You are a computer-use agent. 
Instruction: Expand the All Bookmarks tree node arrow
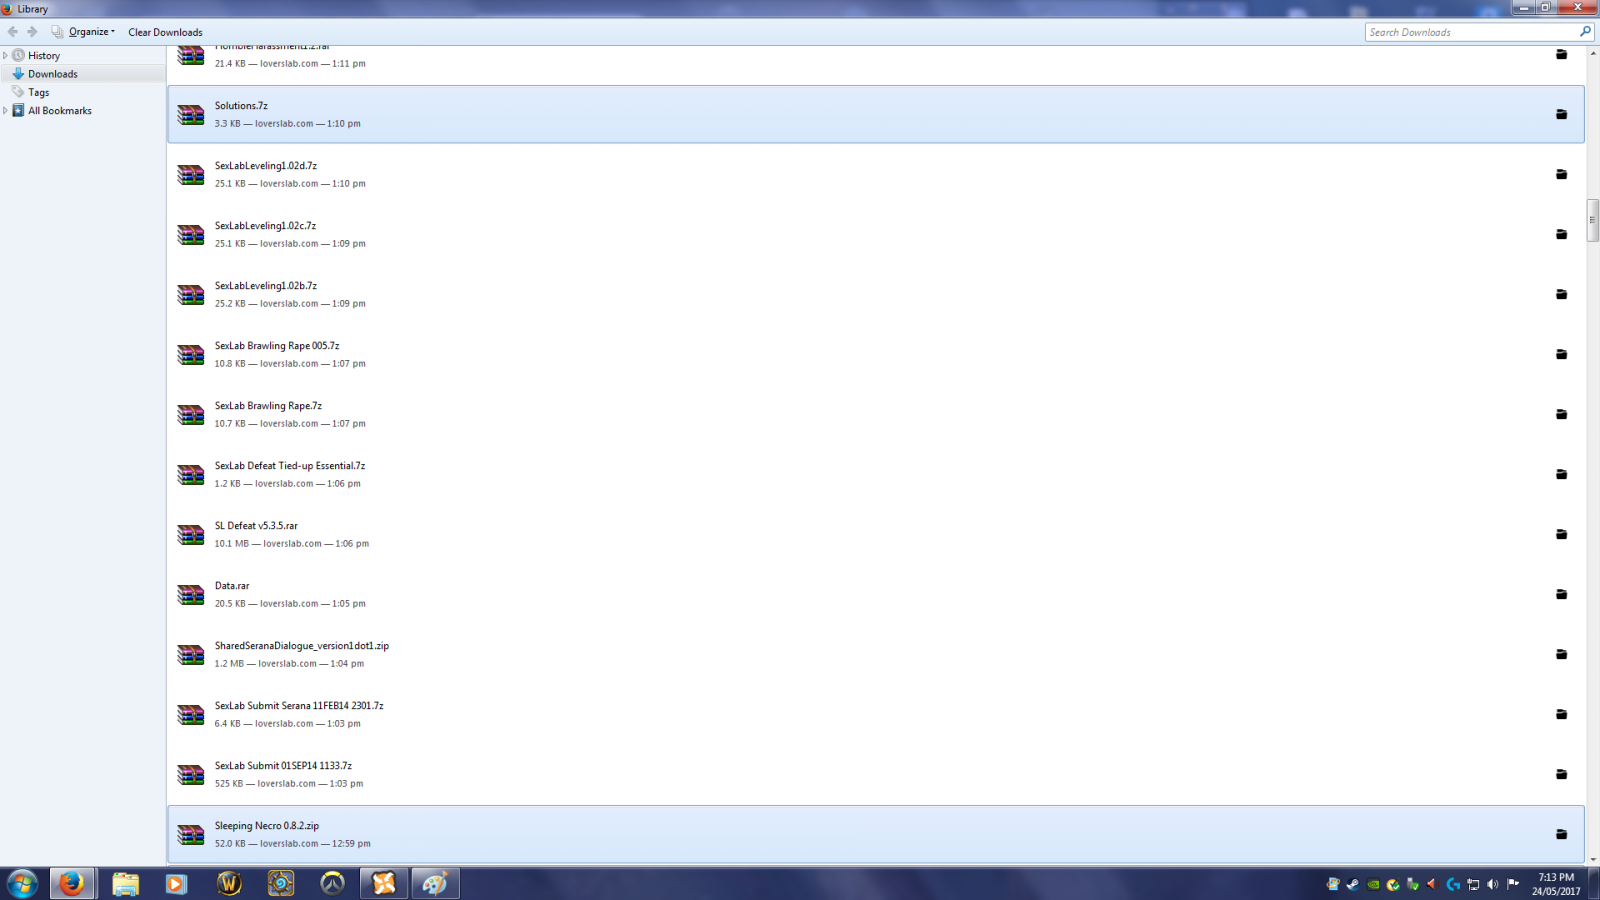(x=5, y=111)
